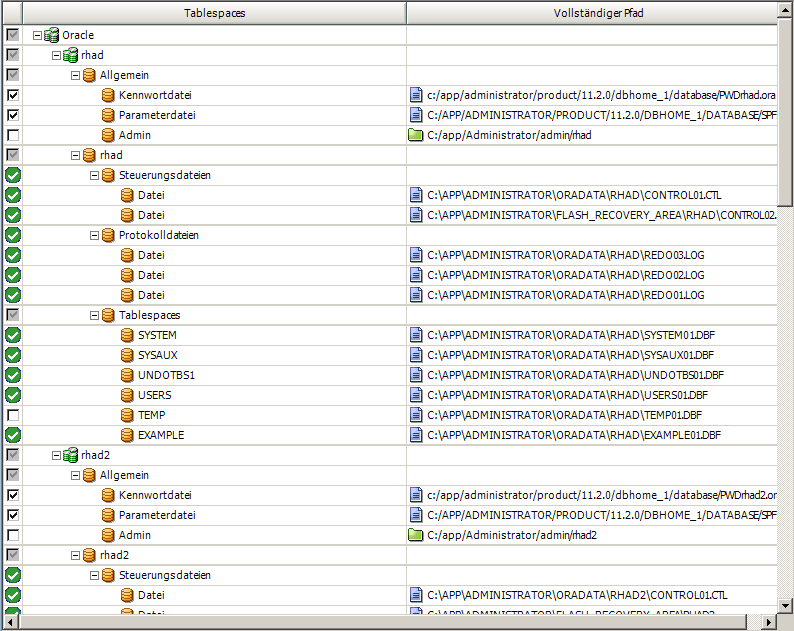Check the Admin checkbox under rhad Allgemein
Screen dimensions: 794x631
13,135
